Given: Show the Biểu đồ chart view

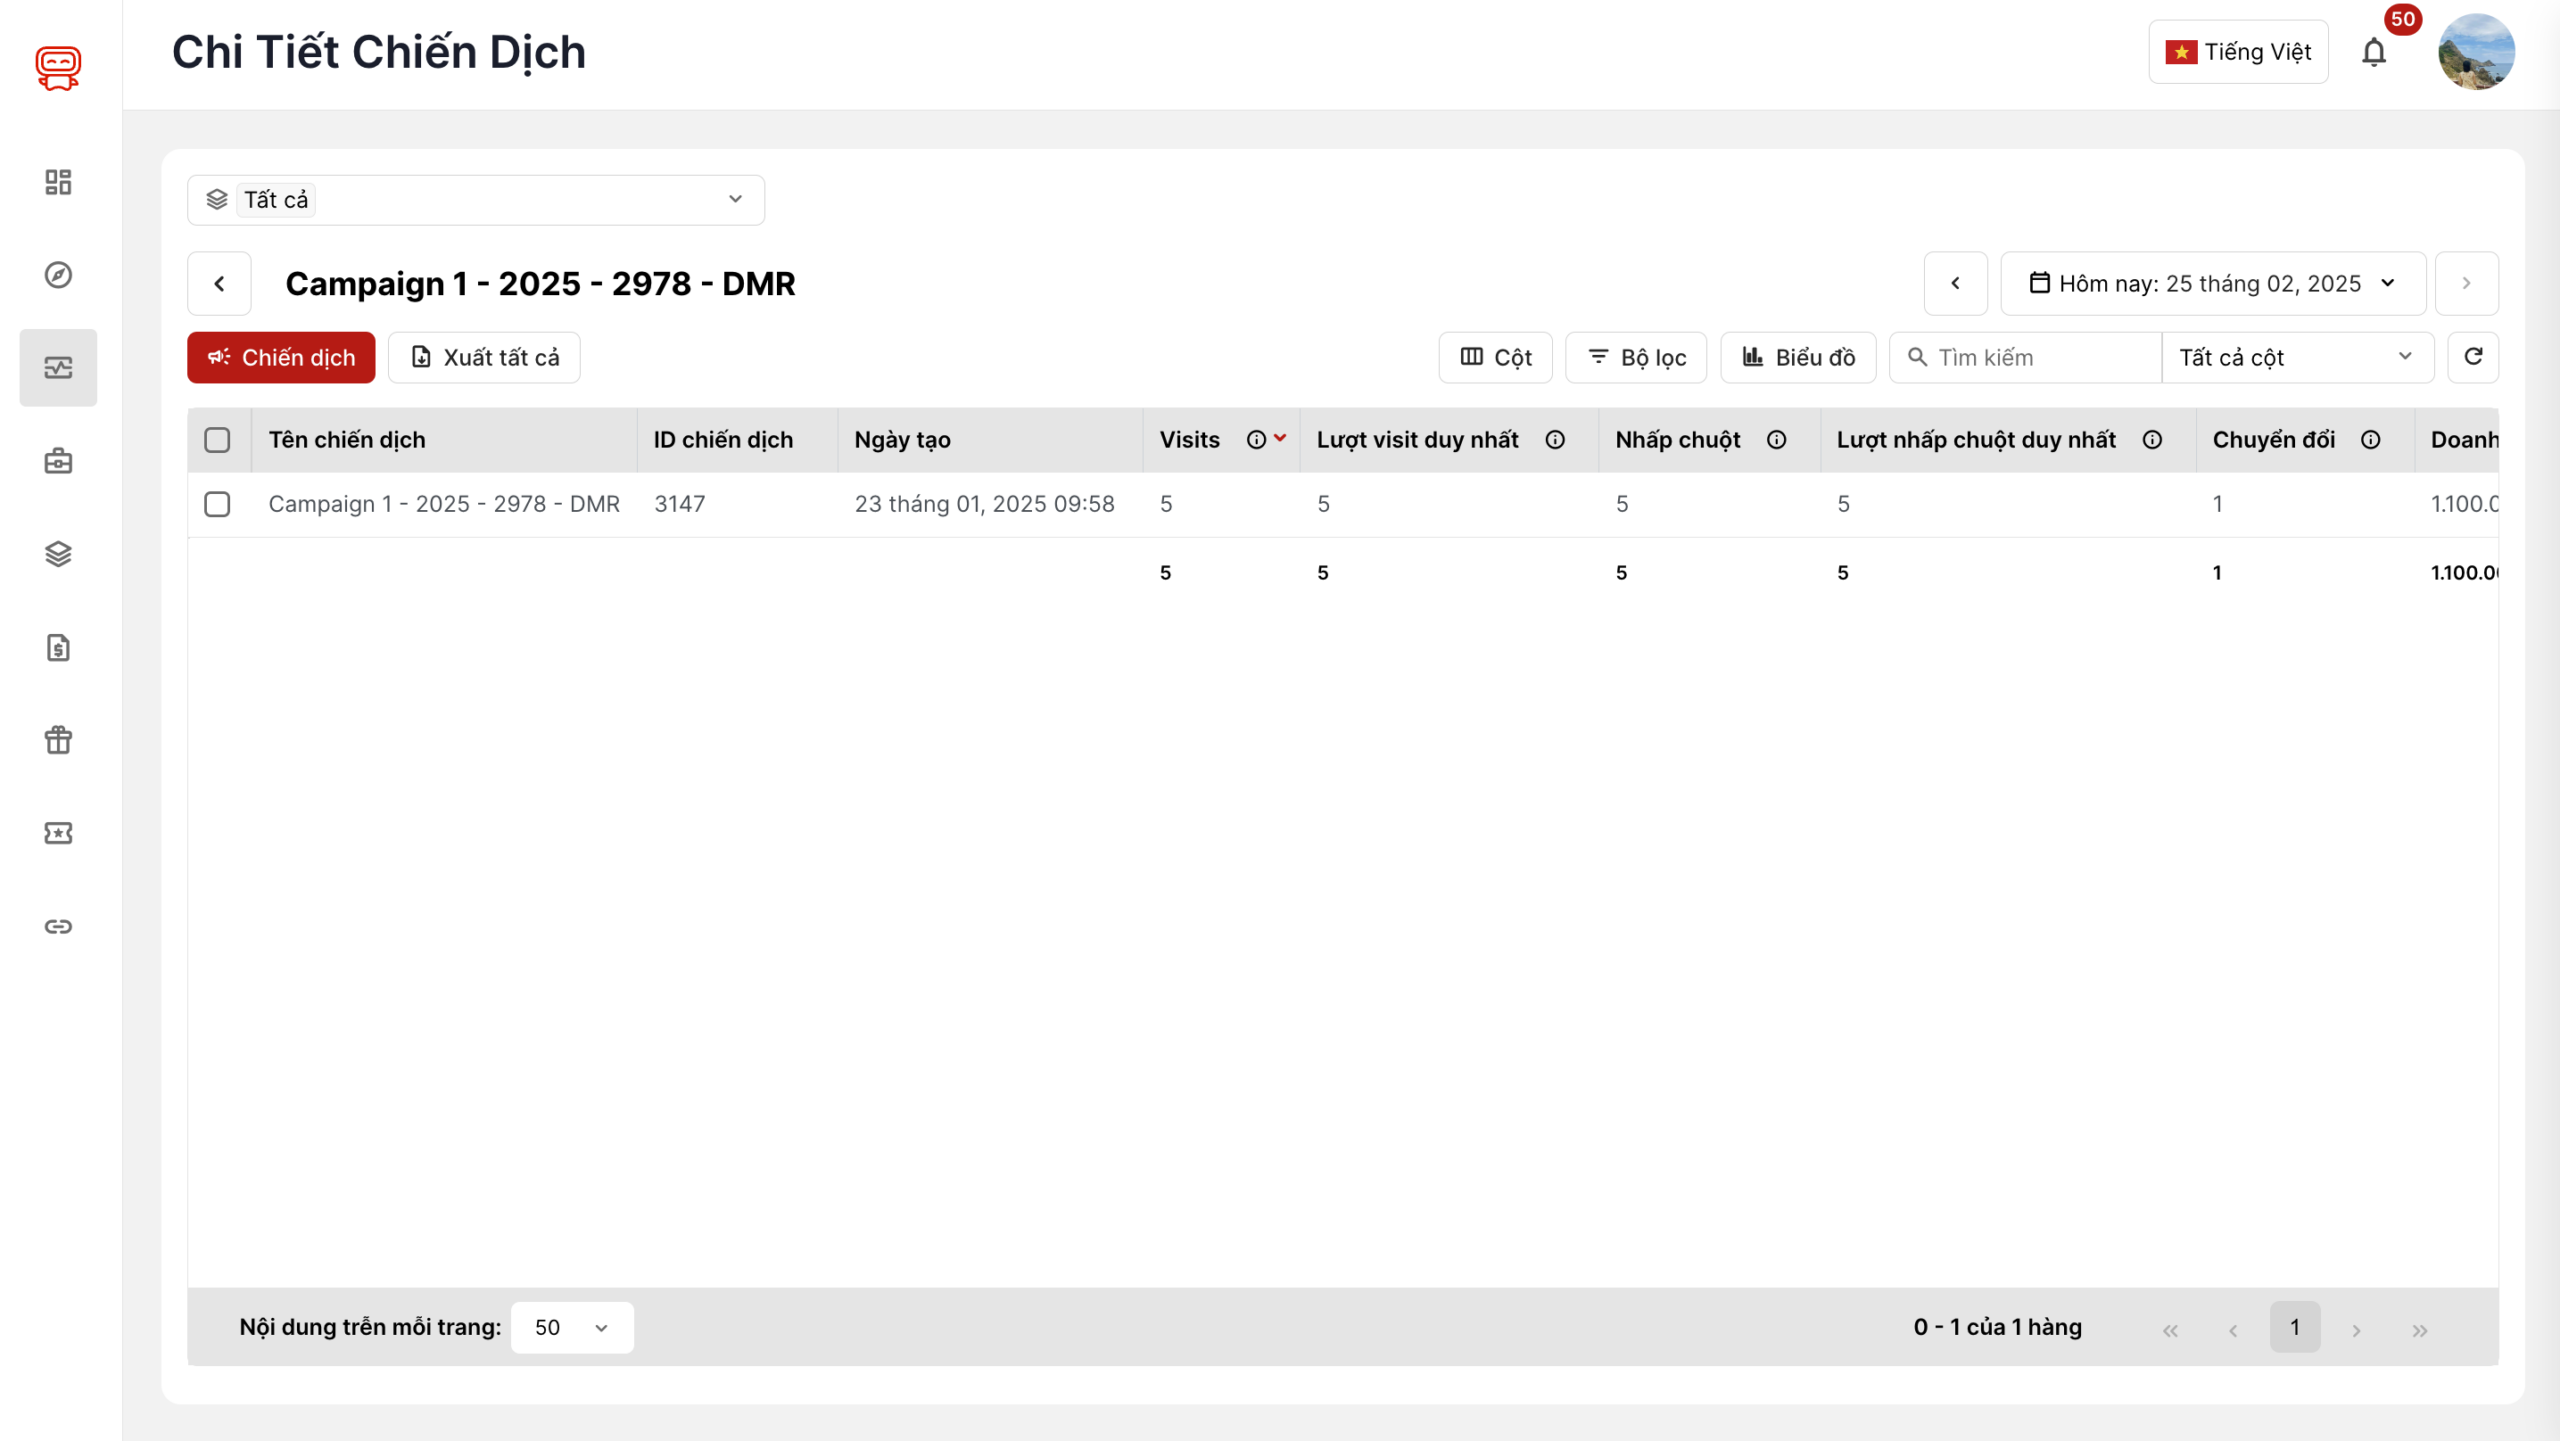Looking at the screenshot, I should click(1798, 357).
